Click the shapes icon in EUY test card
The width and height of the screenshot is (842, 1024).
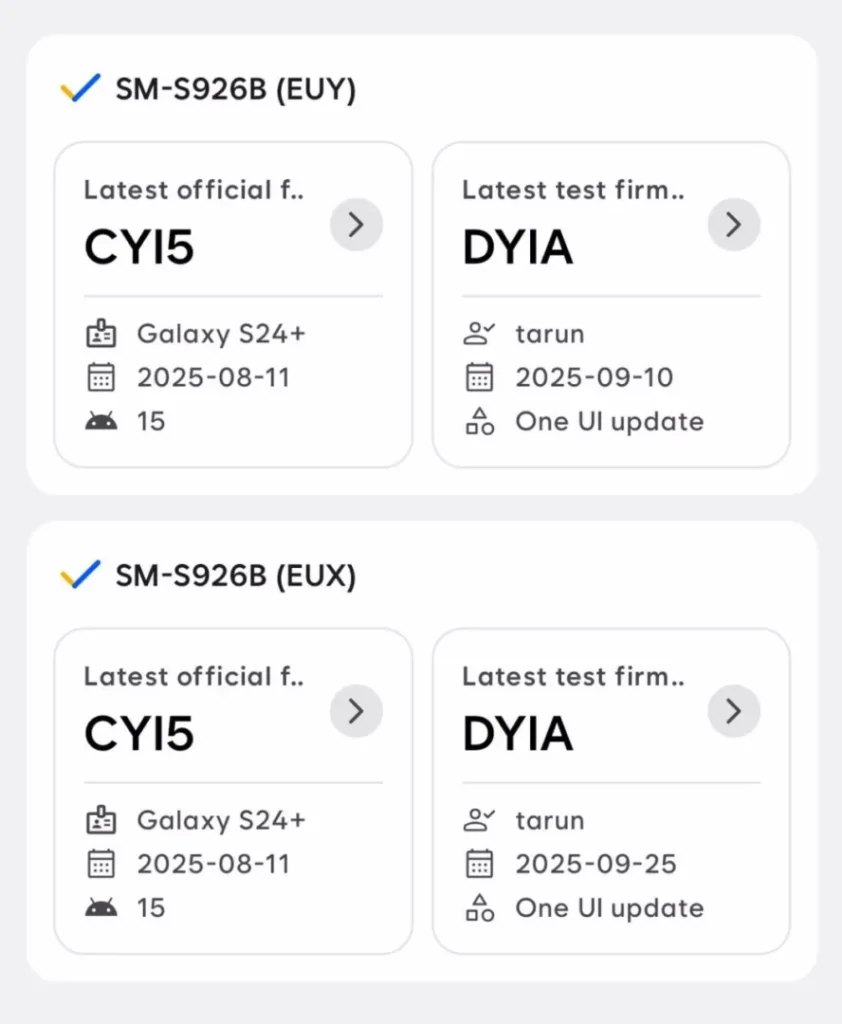pyautogui.click(x=480, y=421)
